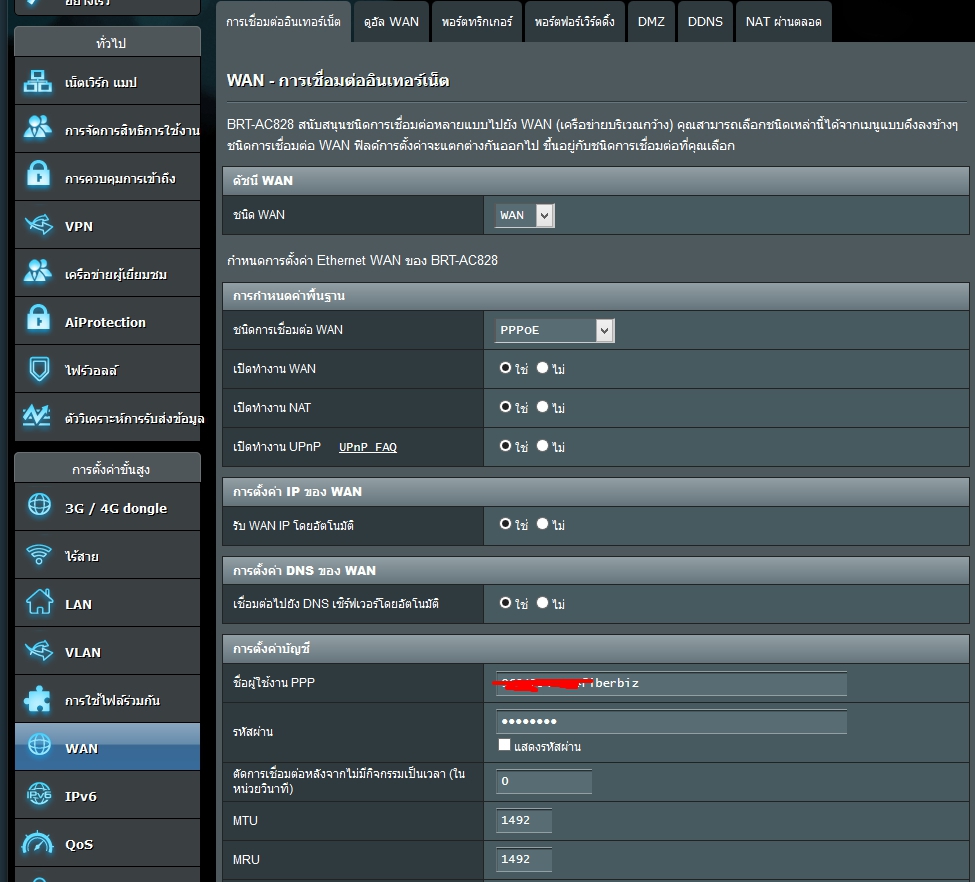This screenshot has width=975, height=882.
Task: Open the ชนิด WAN dropdown
Action: 525,215
